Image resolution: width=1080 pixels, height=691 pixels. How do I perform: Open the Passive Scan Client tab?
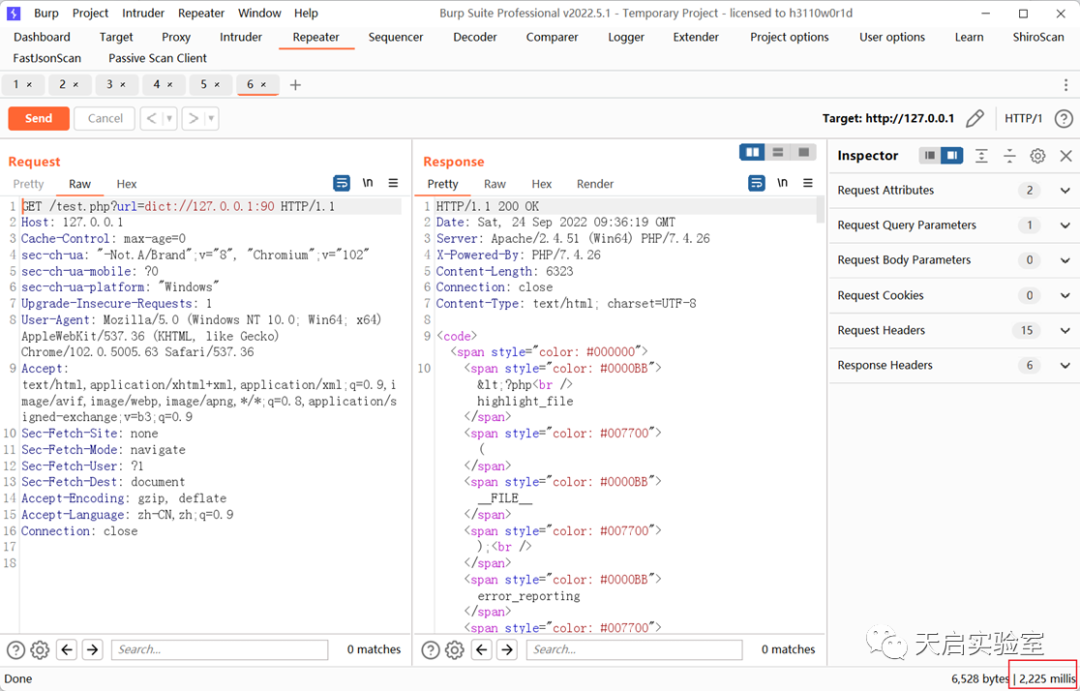158,59
